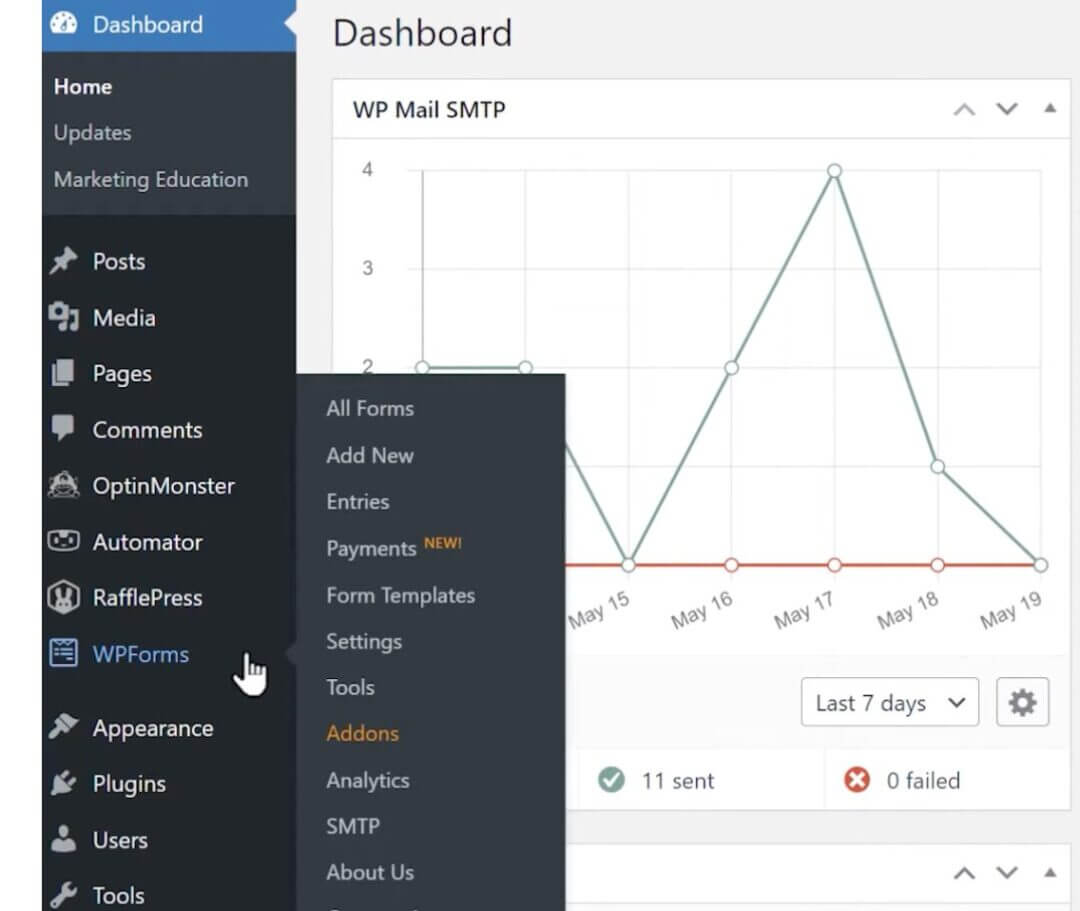
Task: Click the Pages icon in sidebar
Action: pyautogui.click(x=64, y=374)
